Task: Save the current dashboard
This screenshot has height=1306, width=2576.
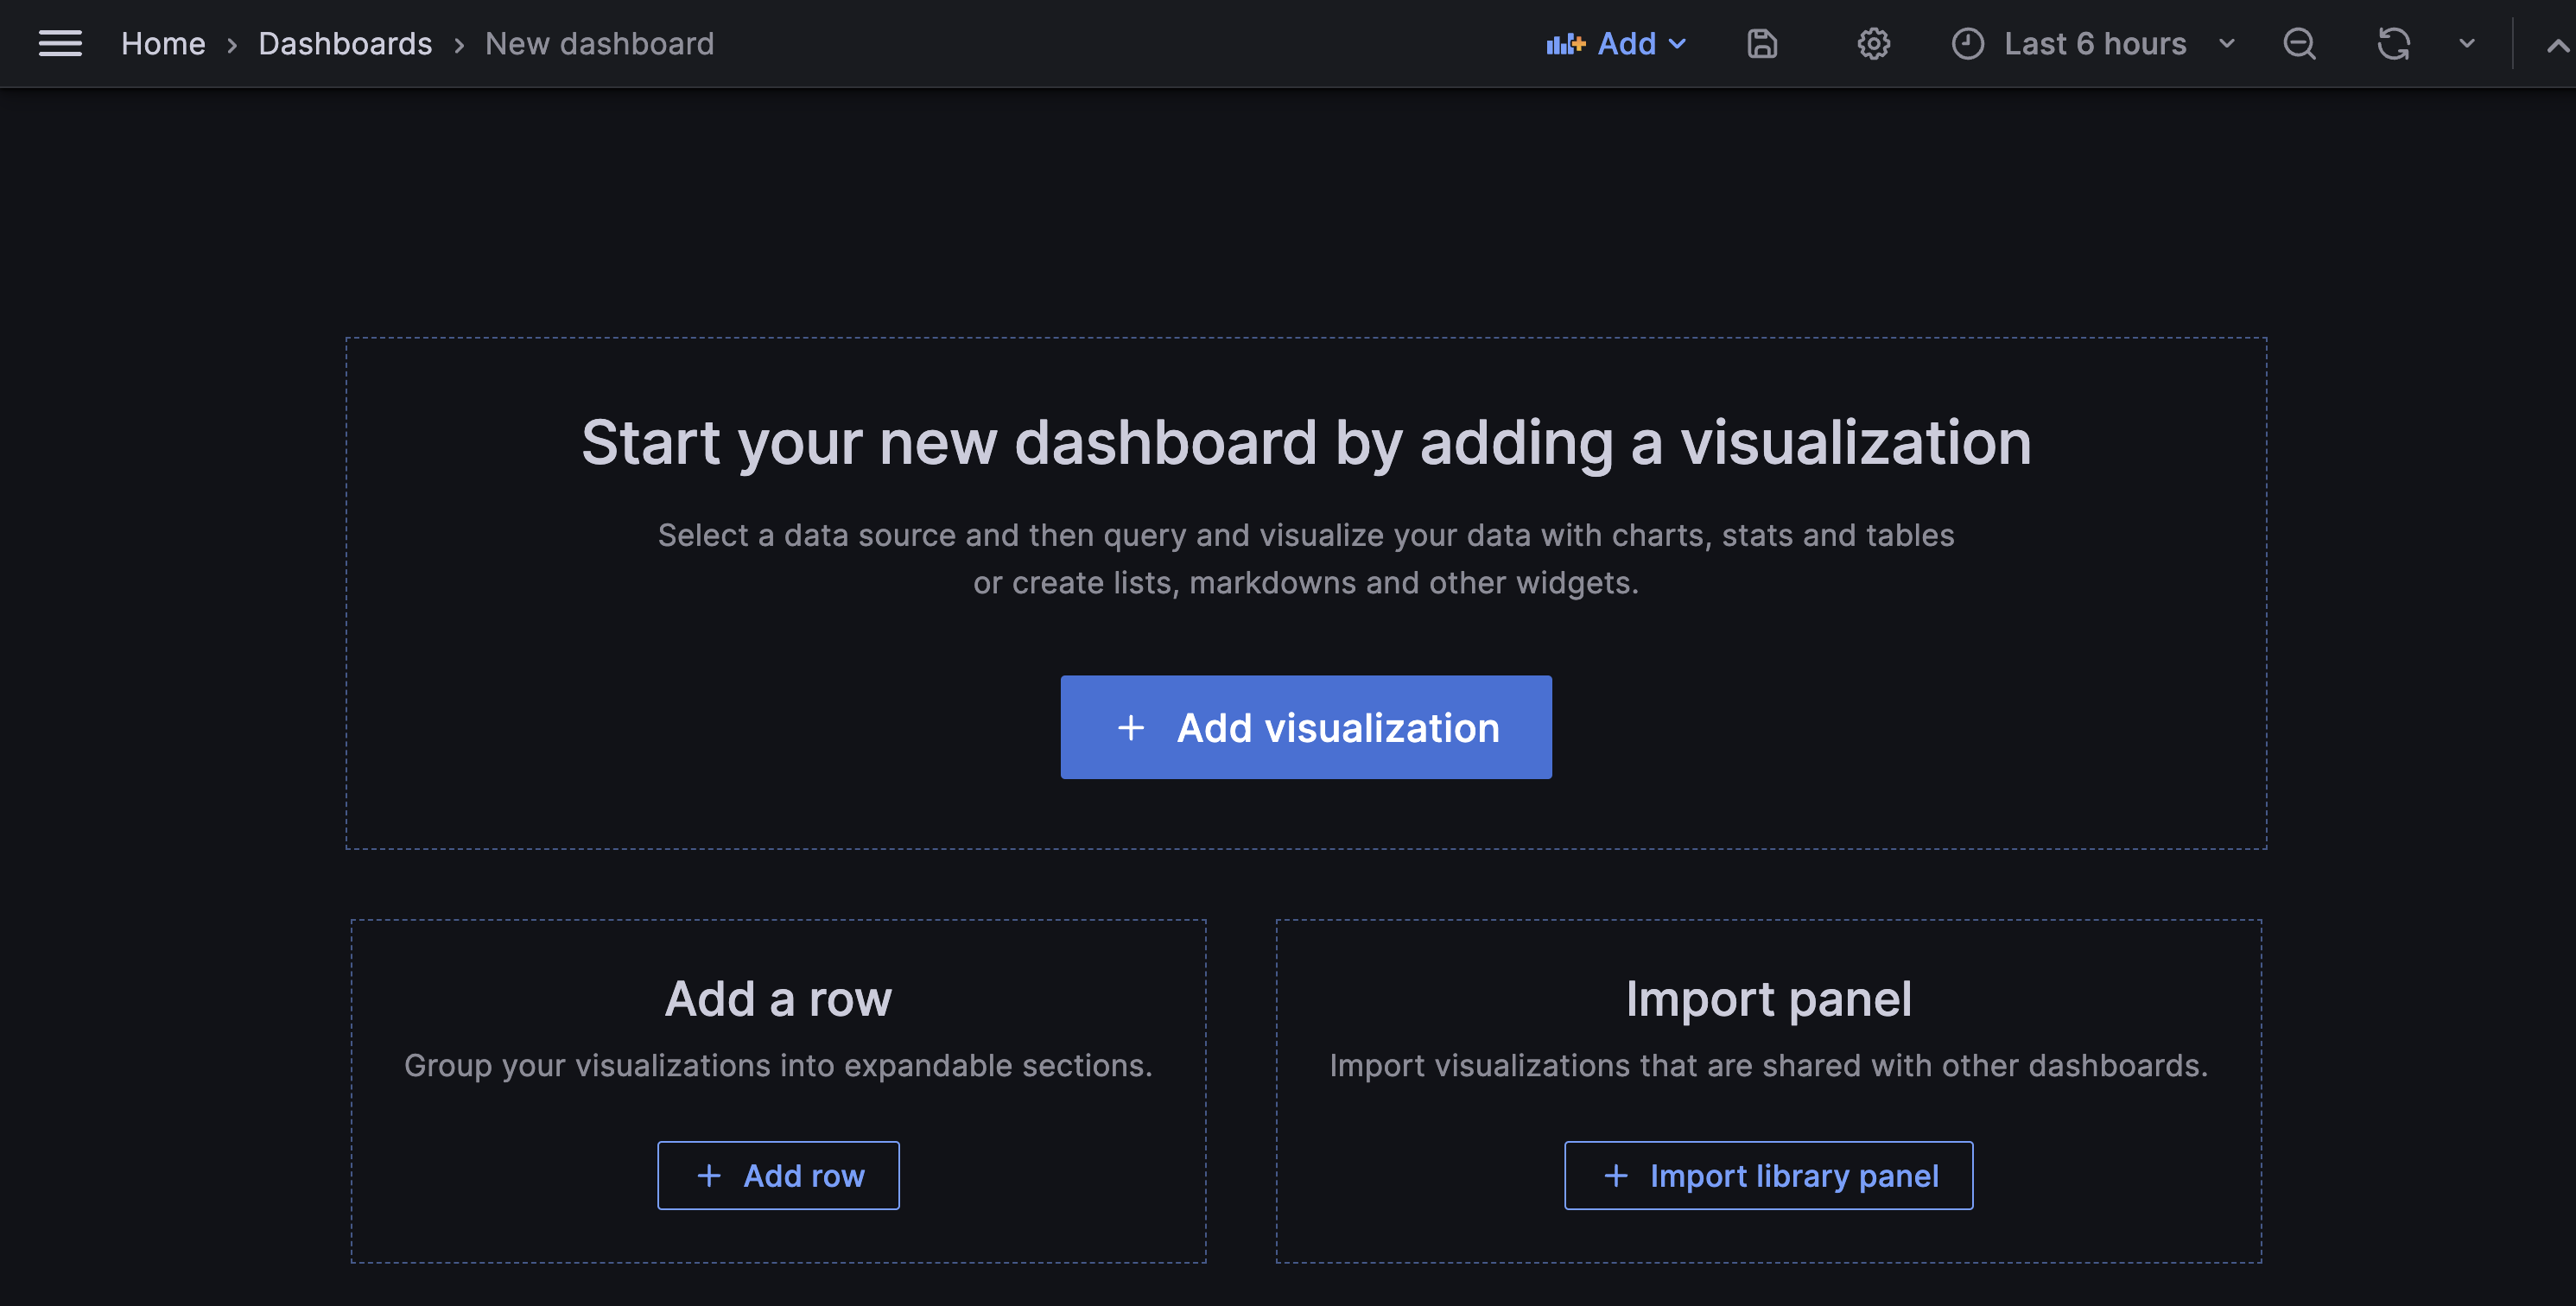Action: [x=1763, y=43]
